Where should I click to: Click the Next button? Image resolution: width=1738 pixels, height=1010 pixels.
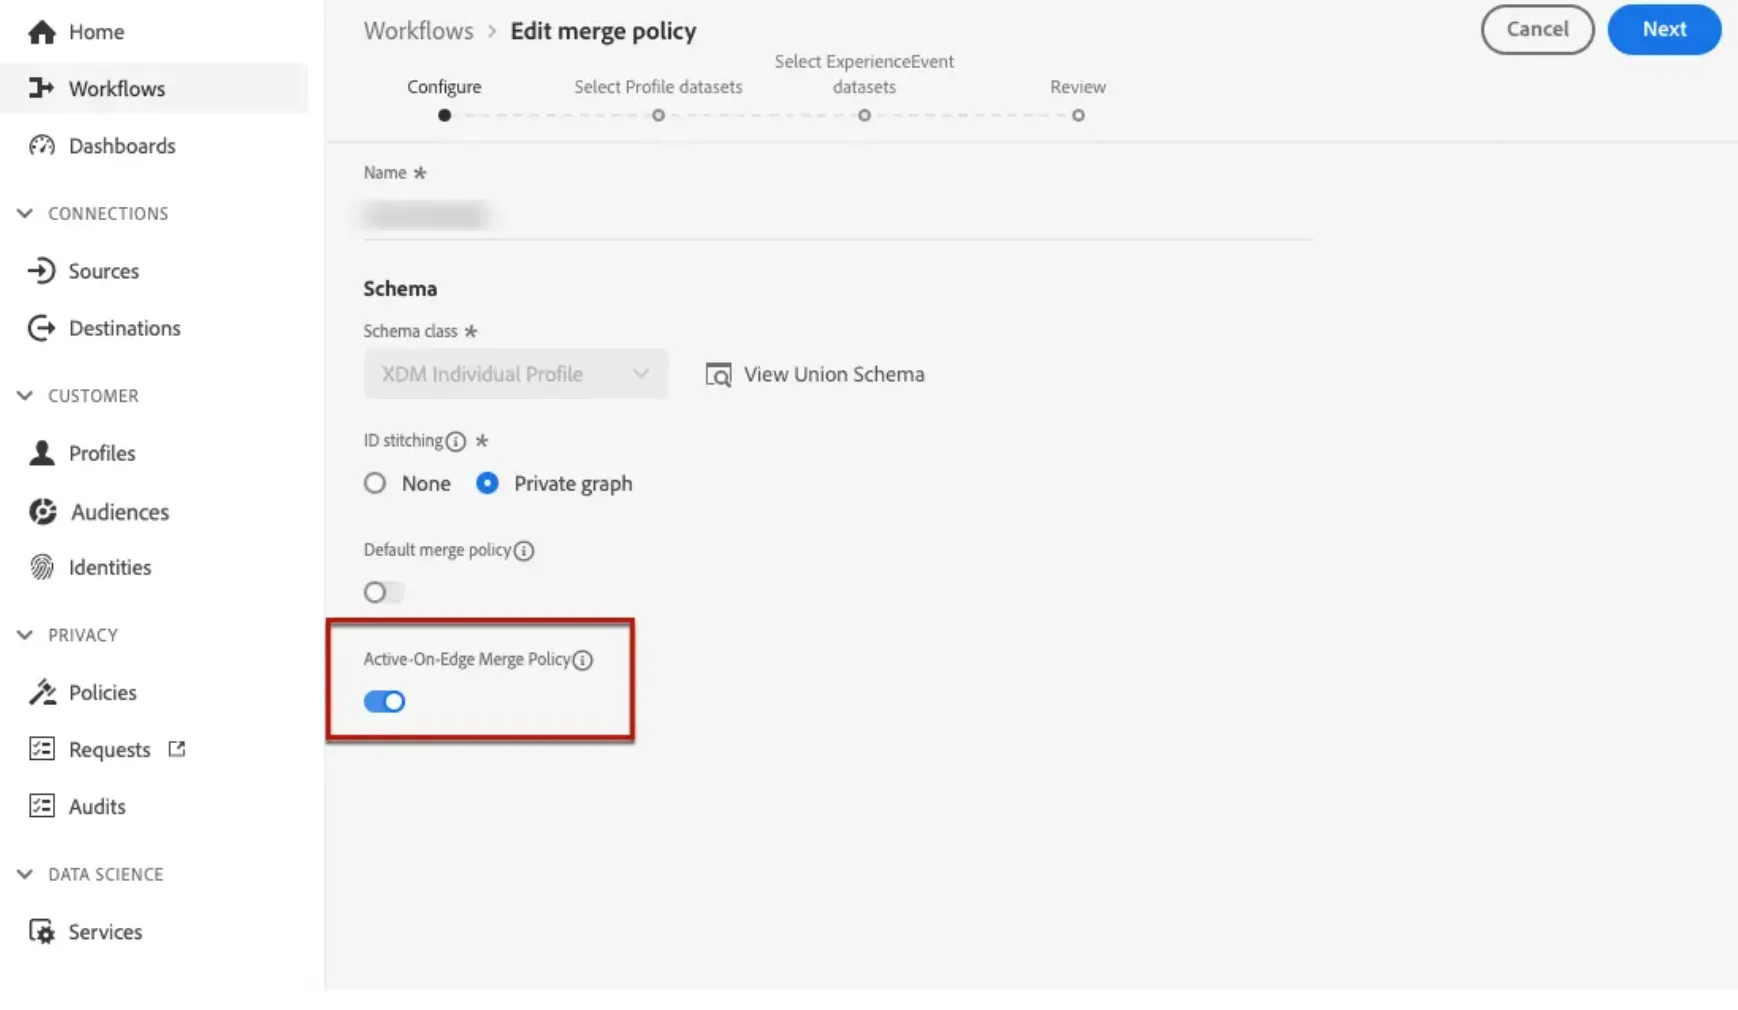click(x=1664, y=29)
